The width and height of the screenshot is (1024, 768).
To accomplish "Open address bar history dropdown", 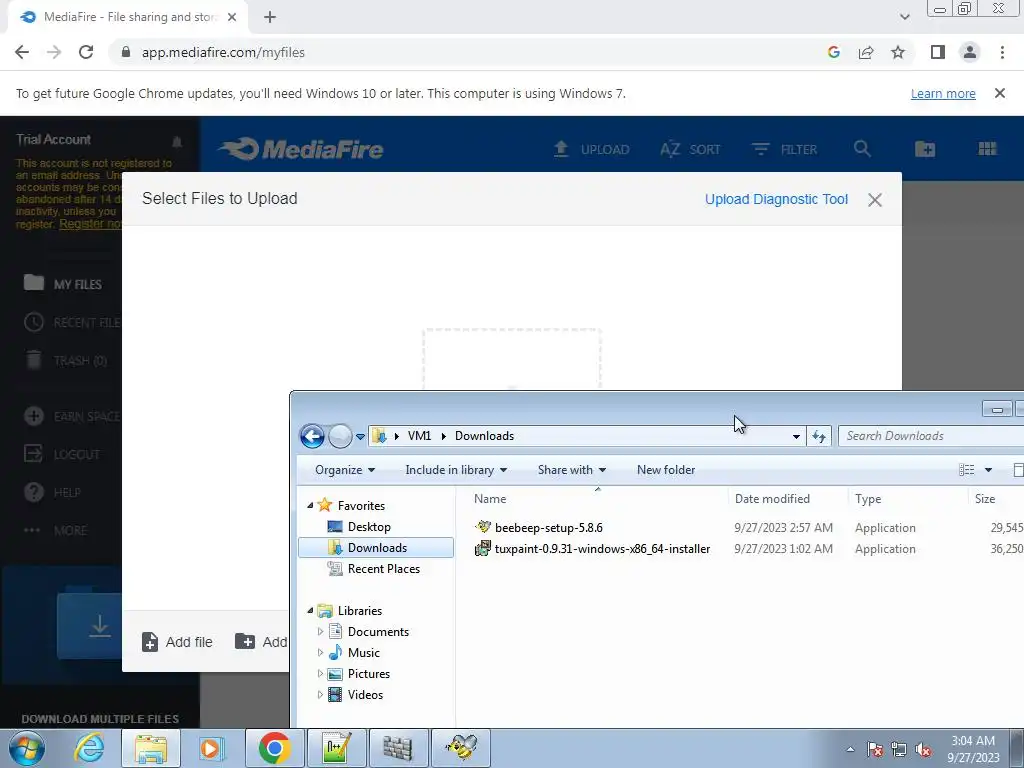I will 796,436.
